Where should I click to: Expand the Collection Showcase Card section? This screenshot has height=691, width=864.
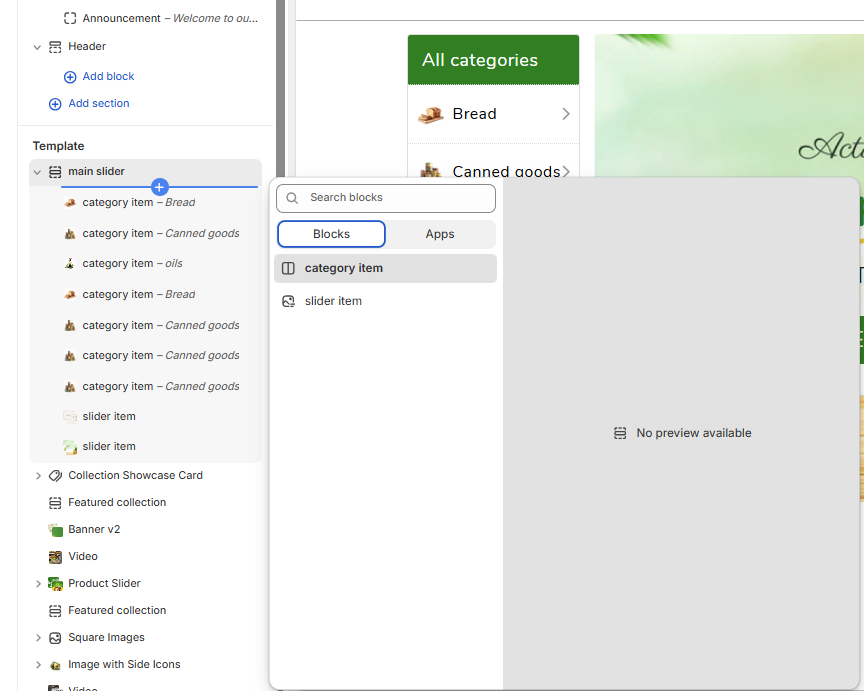click(x=38, y=475)
